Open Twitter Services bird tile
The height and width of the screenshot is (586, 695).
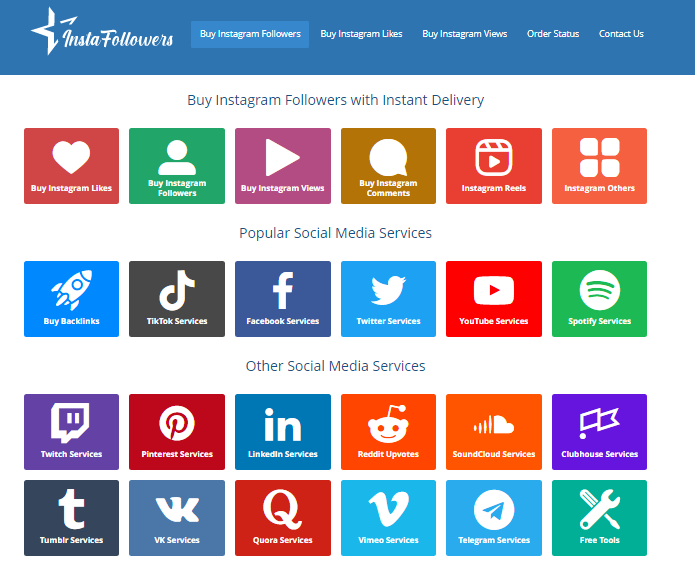388,299
